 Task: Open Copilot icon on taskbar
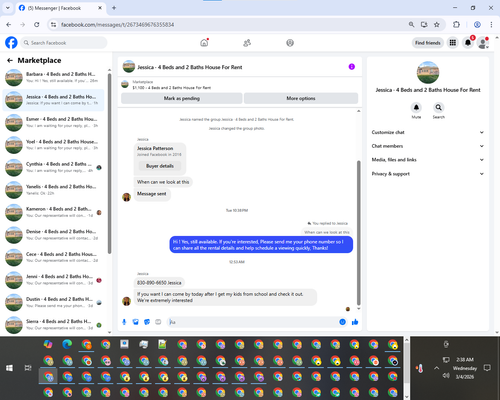coord(48,344)
